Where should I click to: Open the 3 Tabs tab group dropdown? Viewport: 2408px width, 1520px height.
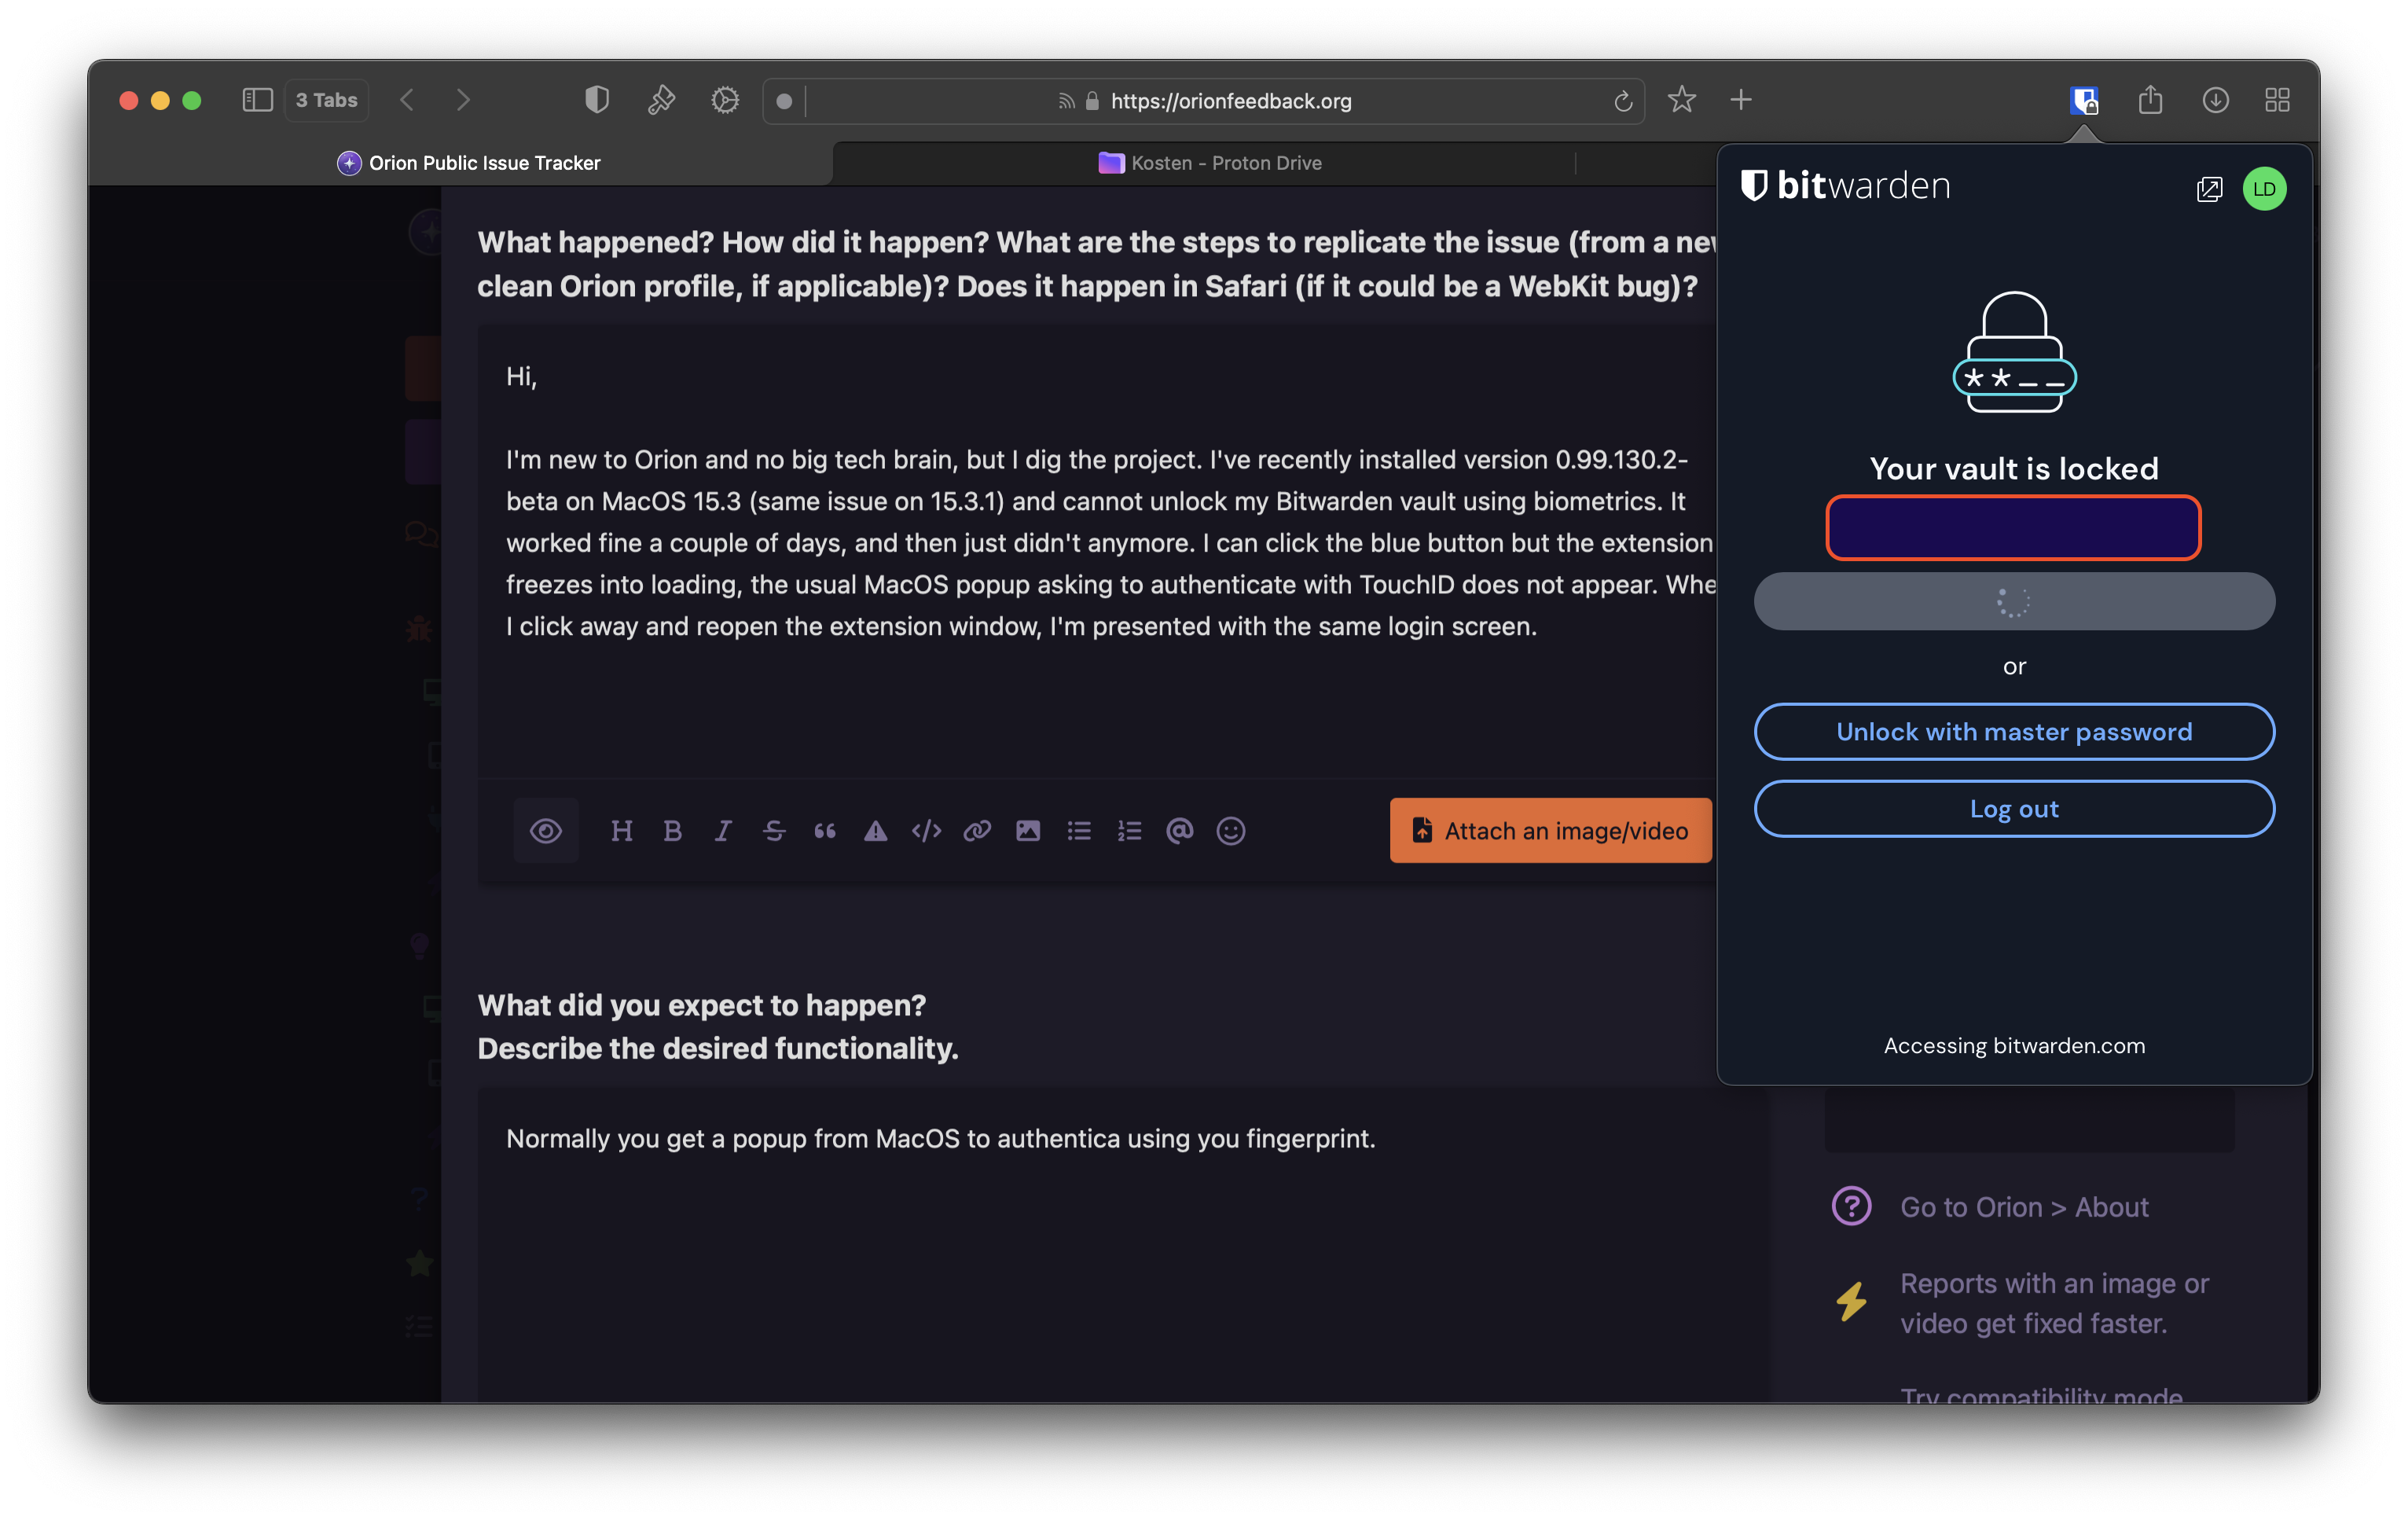click(327, 100)
